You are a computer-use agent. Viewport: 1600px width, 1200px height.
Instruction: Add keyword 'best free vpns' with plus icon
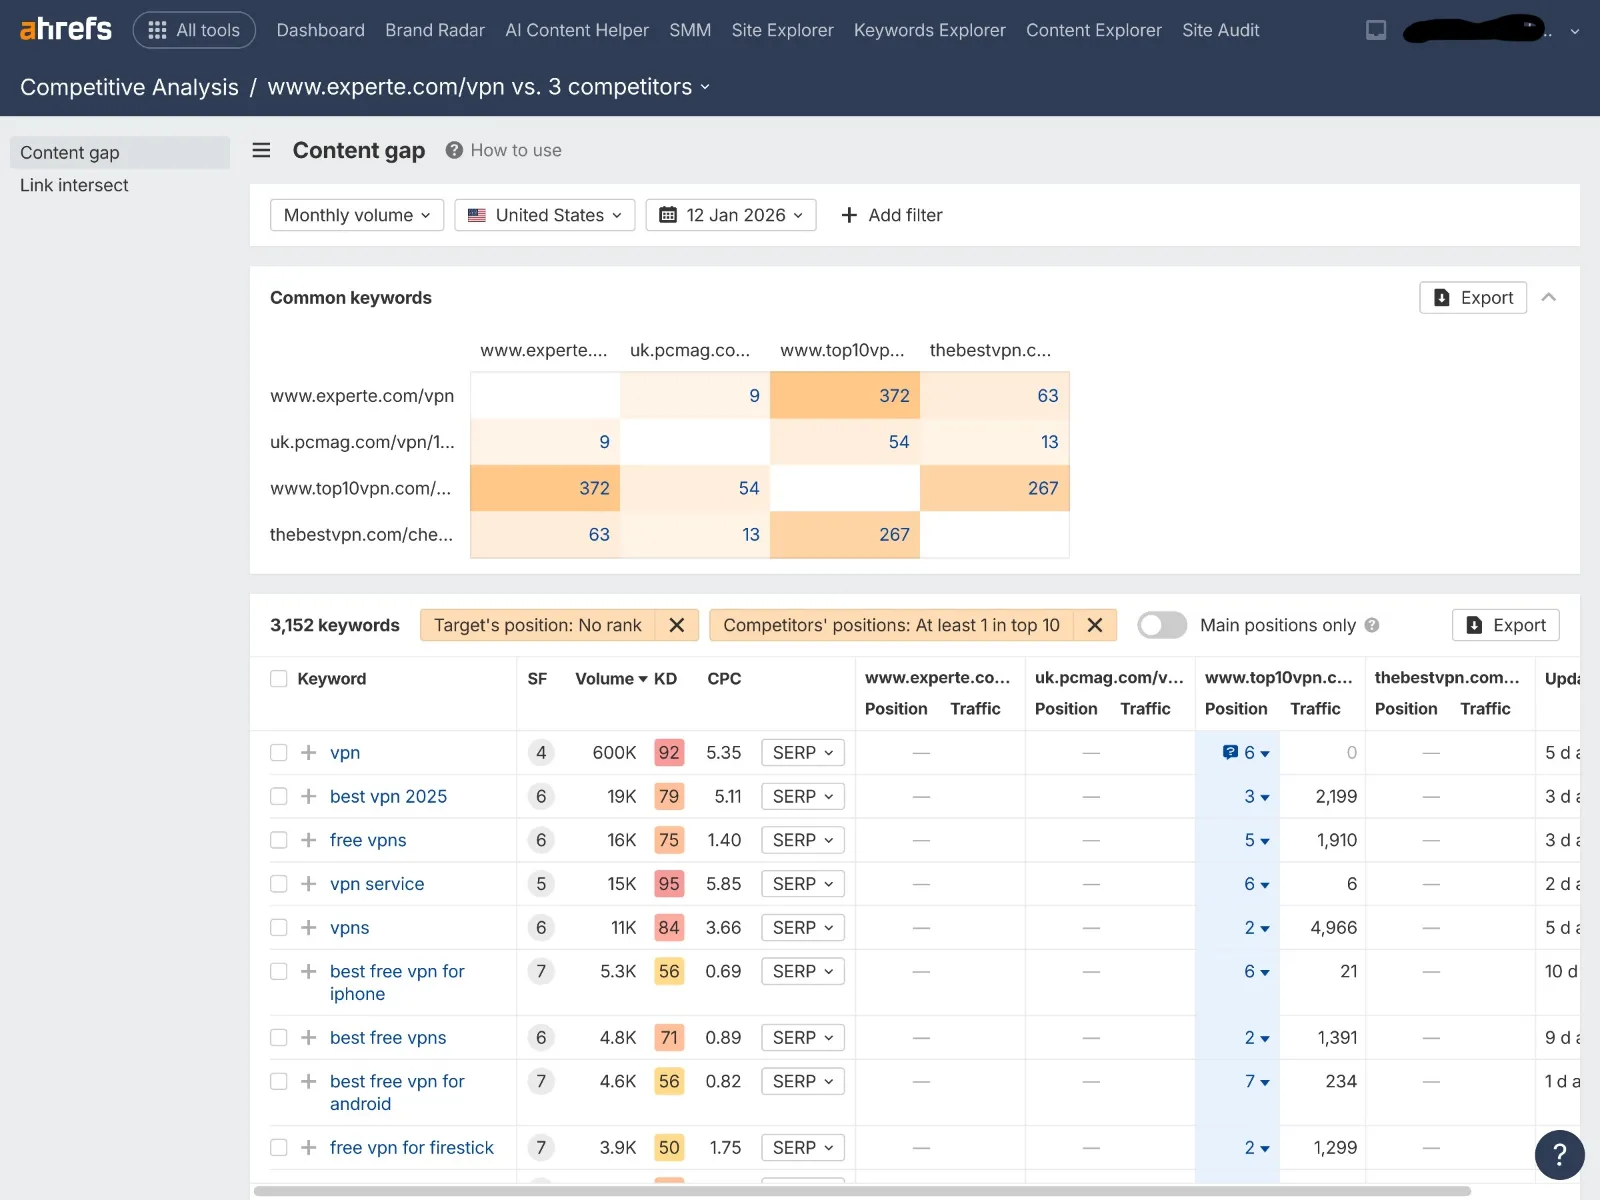[x=309, y=1037]
